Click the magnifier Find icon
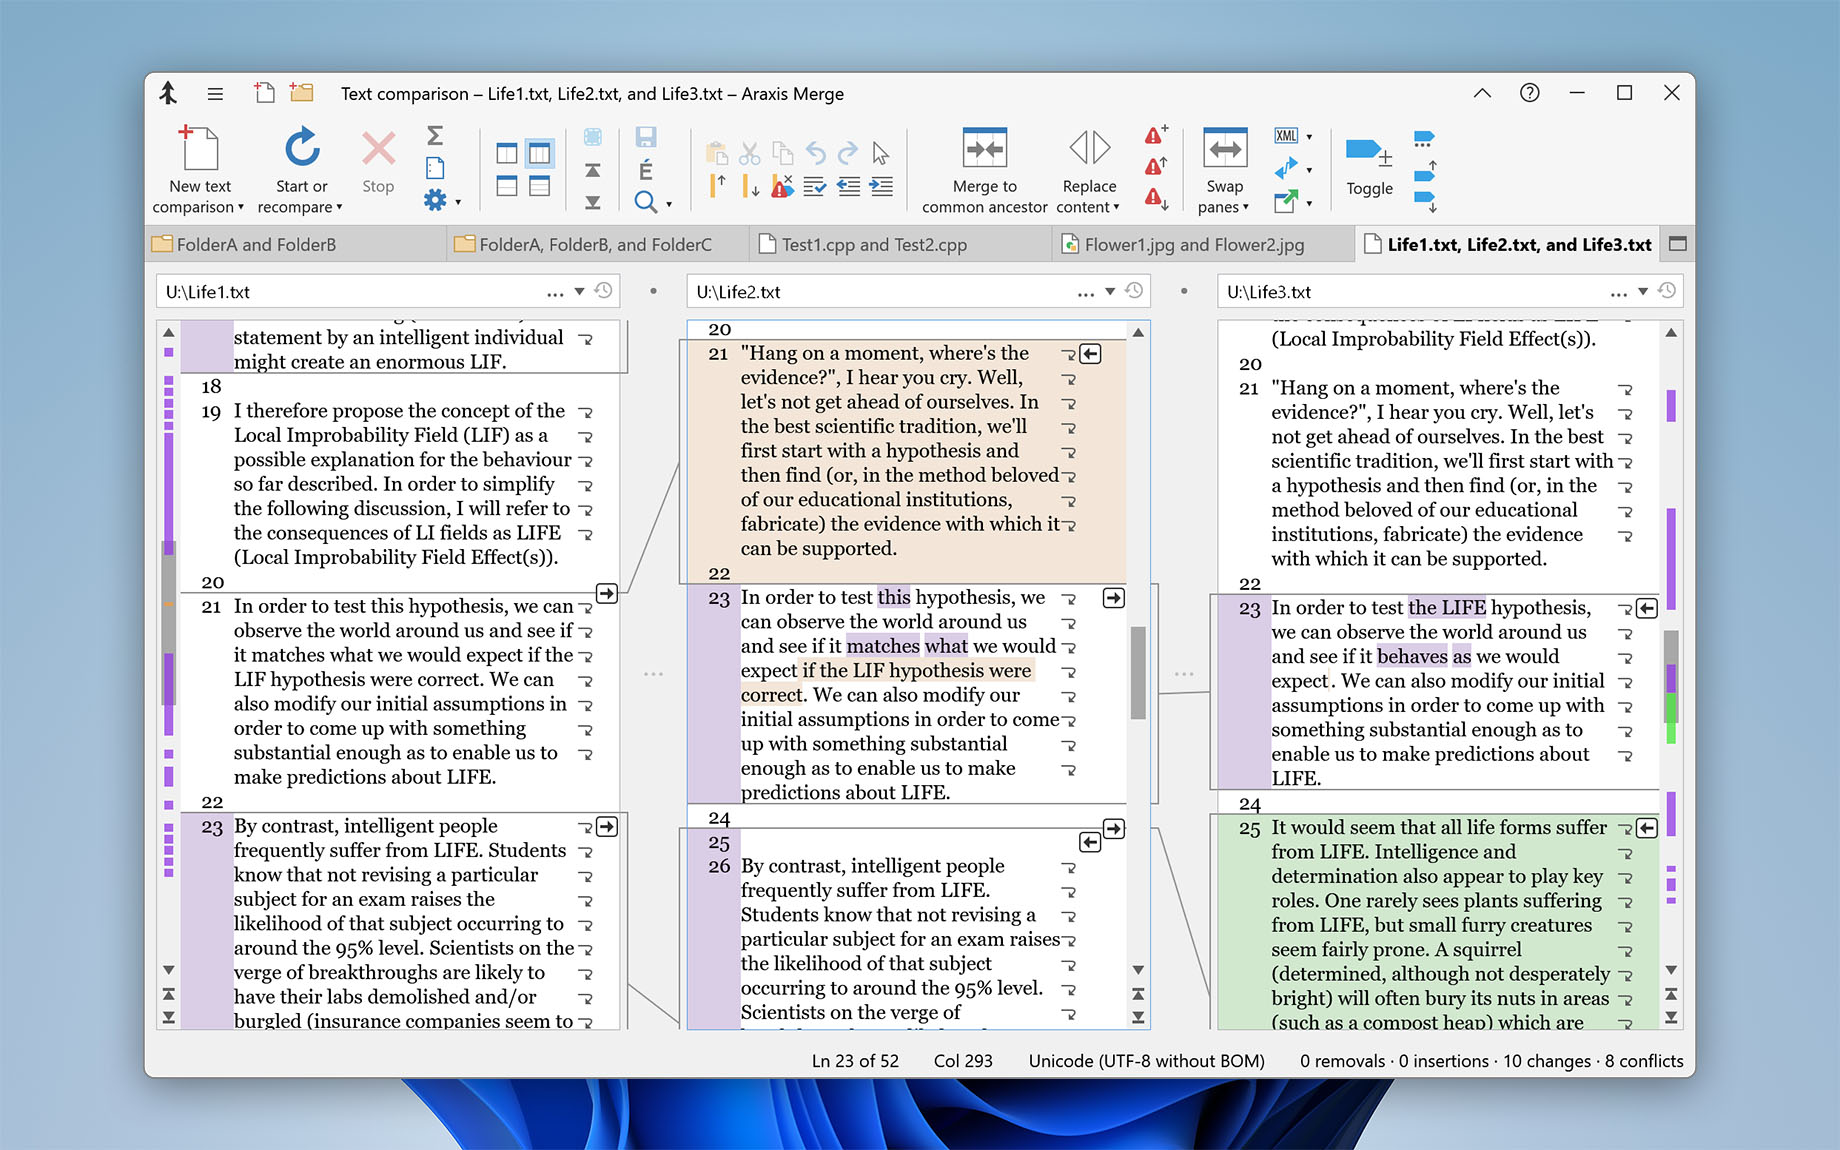Viewport: 1840px width, 1150px height. [645, 201]
